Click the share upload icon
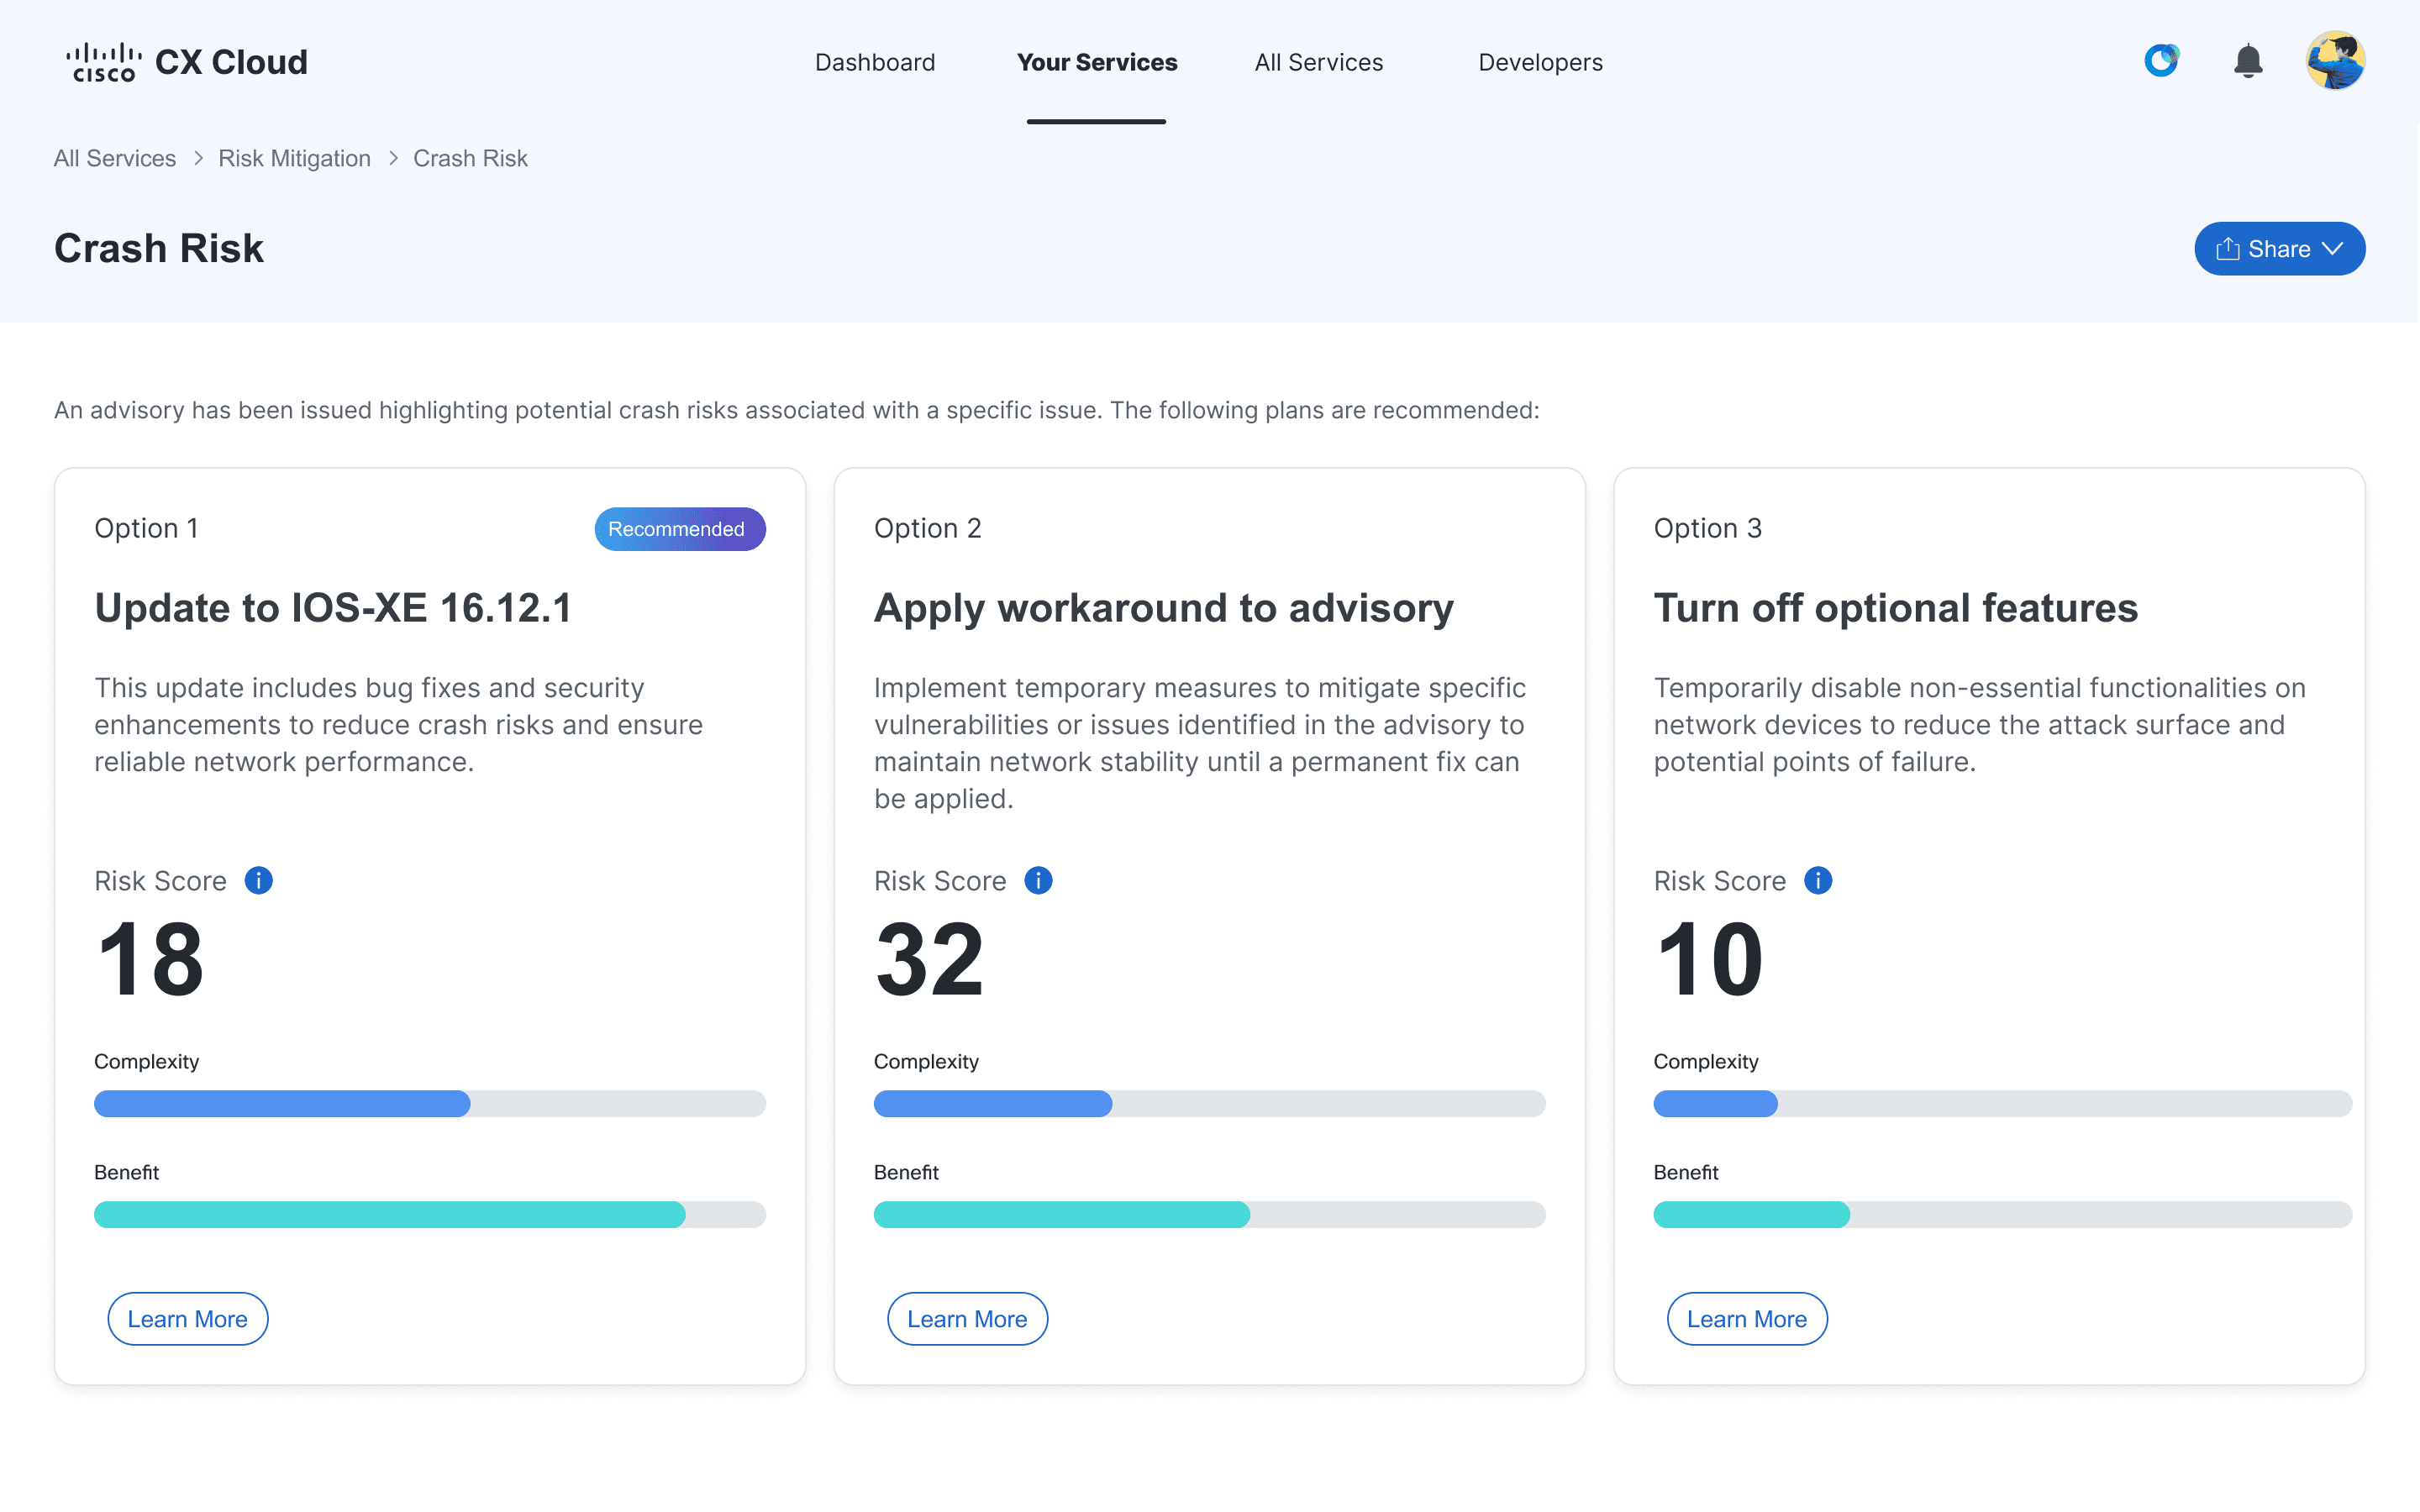 tap(2227, 249)
